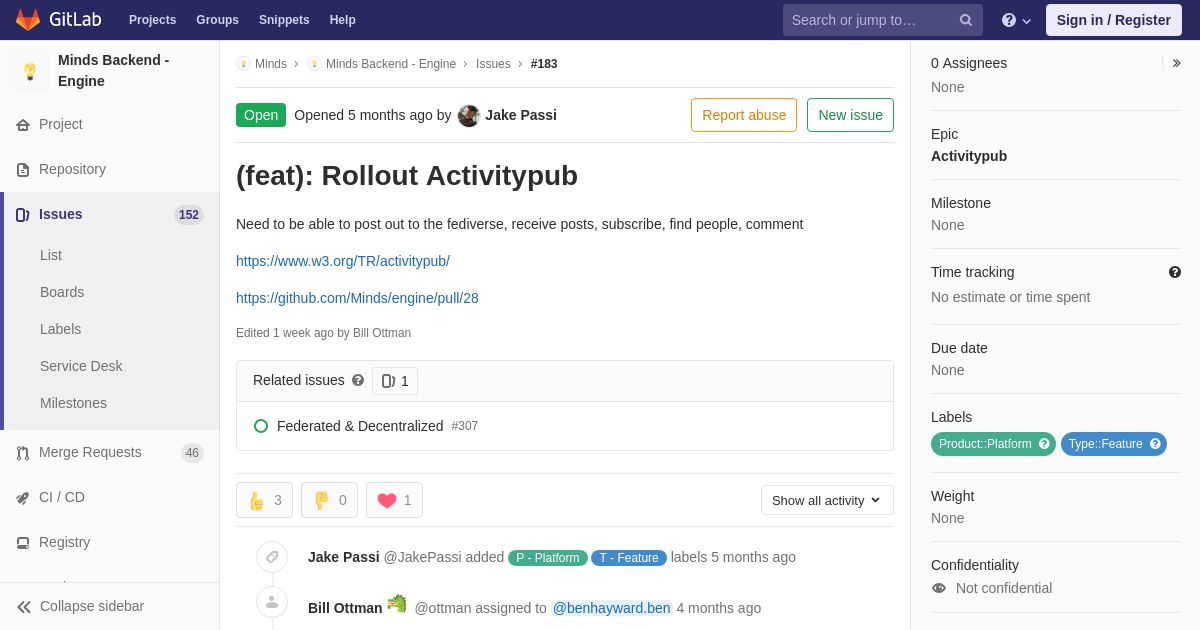The height and width of the screenshot is (630, 1200).
Task: Click the New issue button
Action: 850,115
